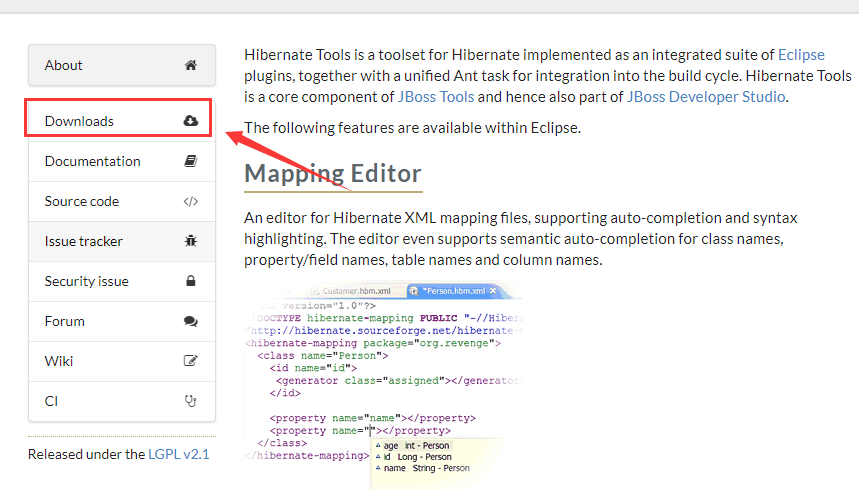The image size is (859, 490).
Task: Click the Mapping Editor heading
Action: coord(333,174)
